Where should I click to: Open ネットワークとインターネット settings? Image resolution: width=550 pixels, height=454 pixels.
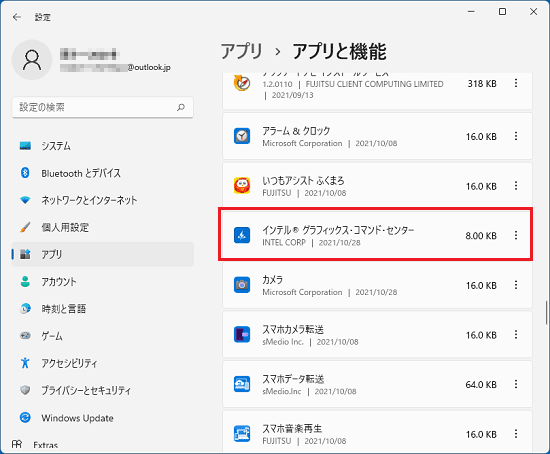[102, 200]
